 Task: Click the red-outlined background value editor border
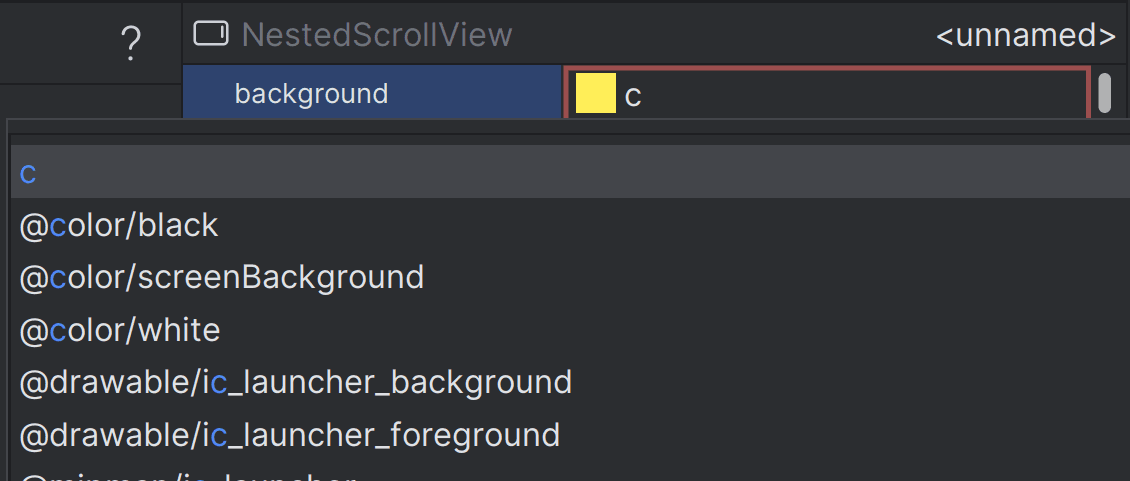pos(826,70)
